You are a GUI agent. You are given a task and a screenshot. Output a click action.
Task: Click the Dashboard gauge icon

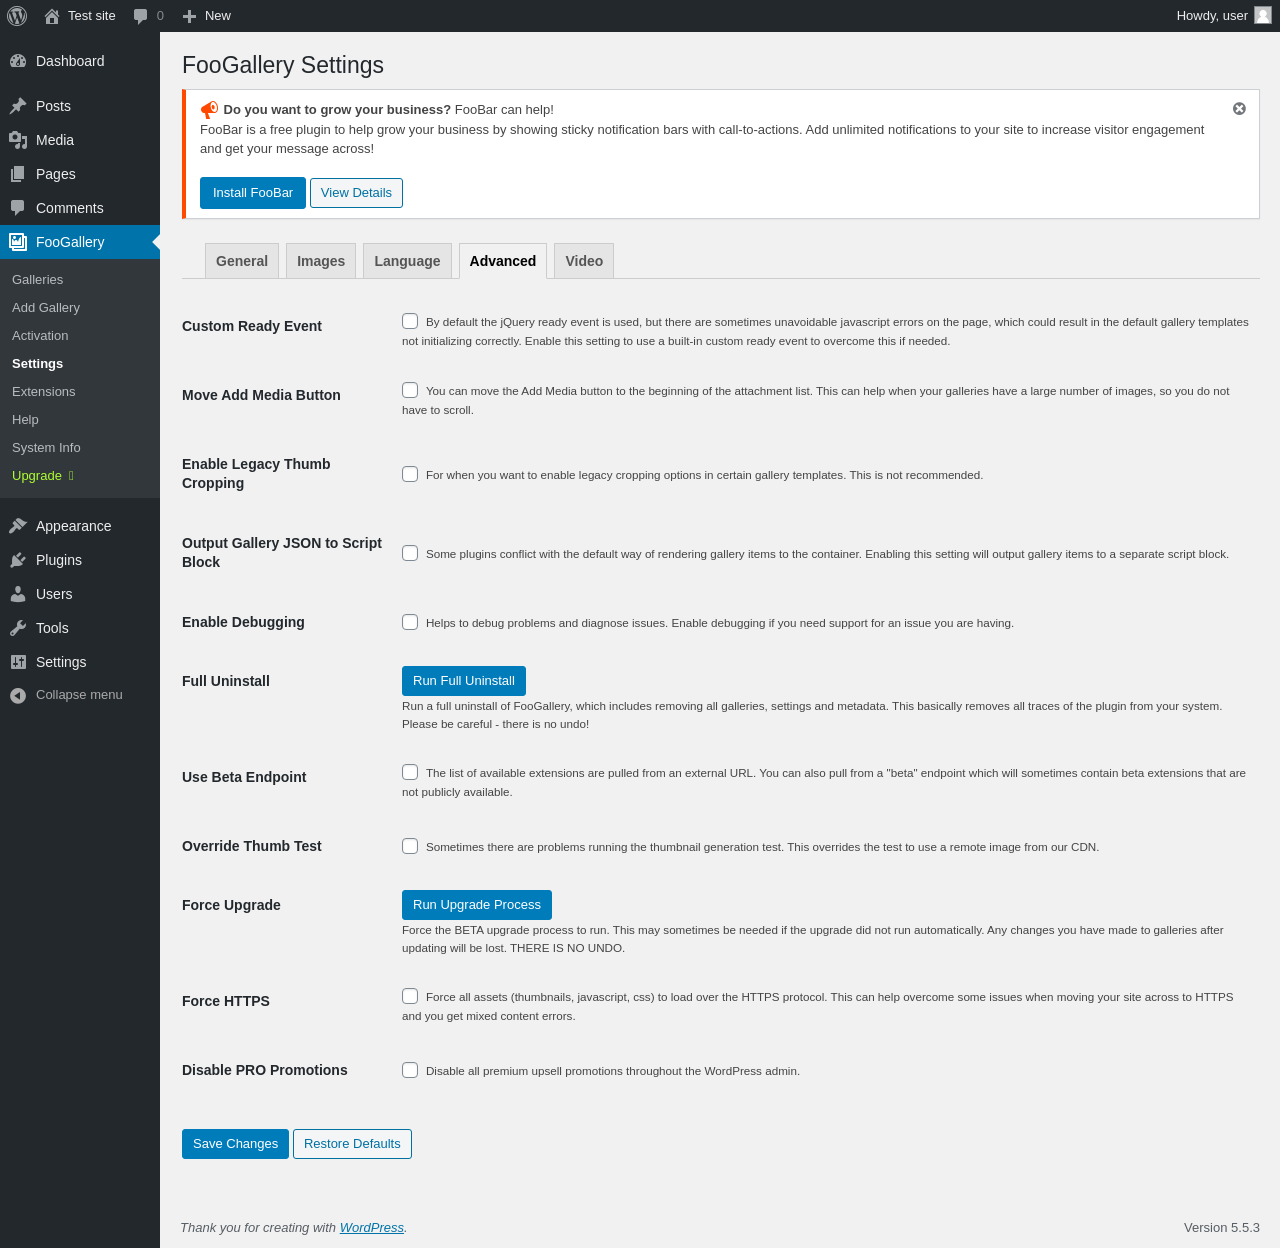pos(18,61)
